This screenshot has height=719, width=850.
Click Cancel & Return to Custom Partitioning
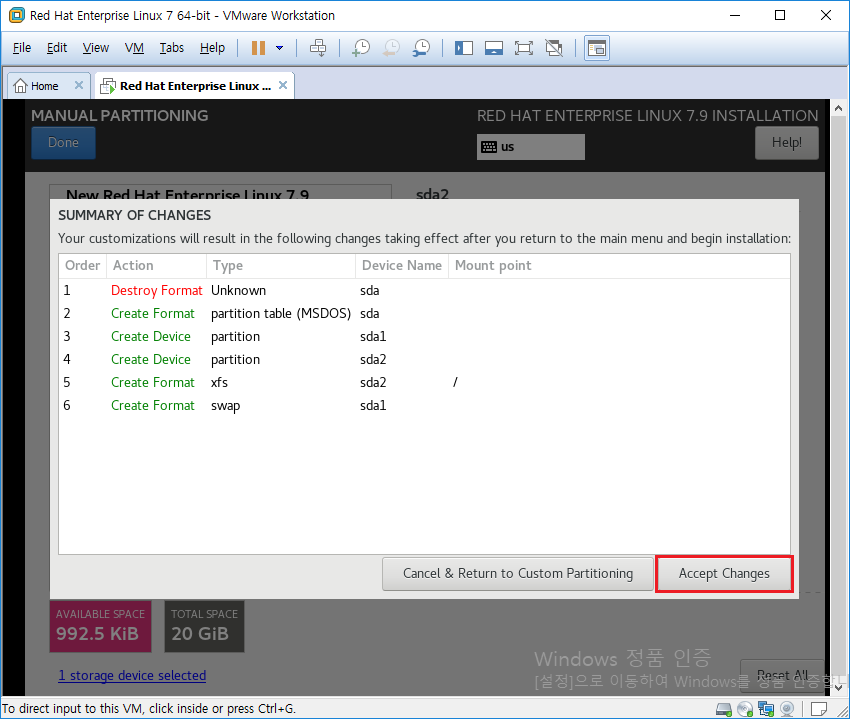(x=518, y=574)
